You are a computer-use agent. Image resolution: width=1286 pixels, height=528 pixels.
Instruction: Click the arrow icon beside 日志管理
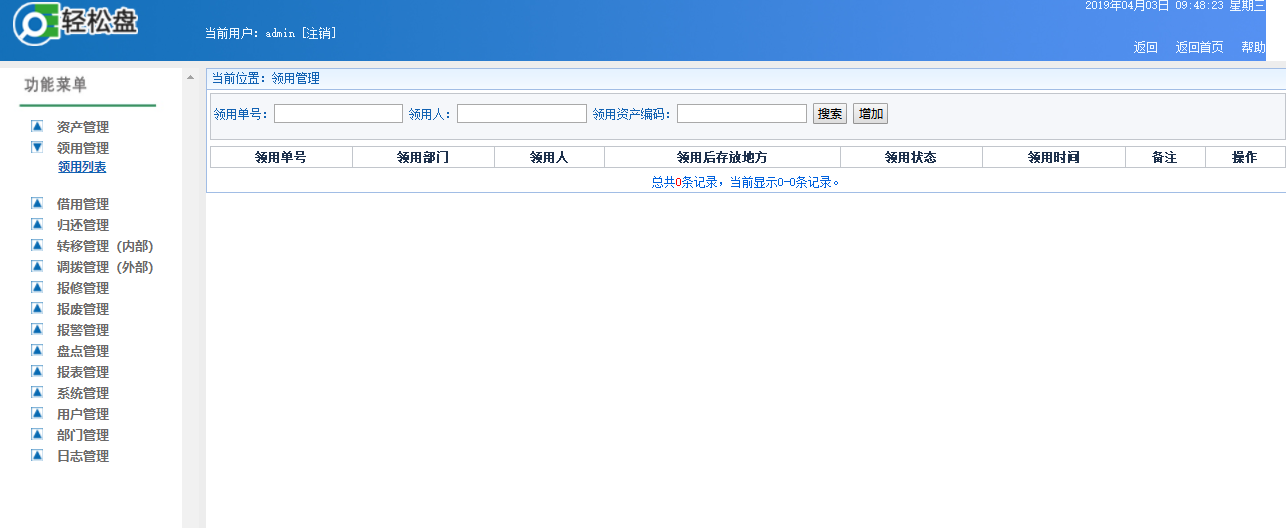pyautogui.click(x=37, y=455)
